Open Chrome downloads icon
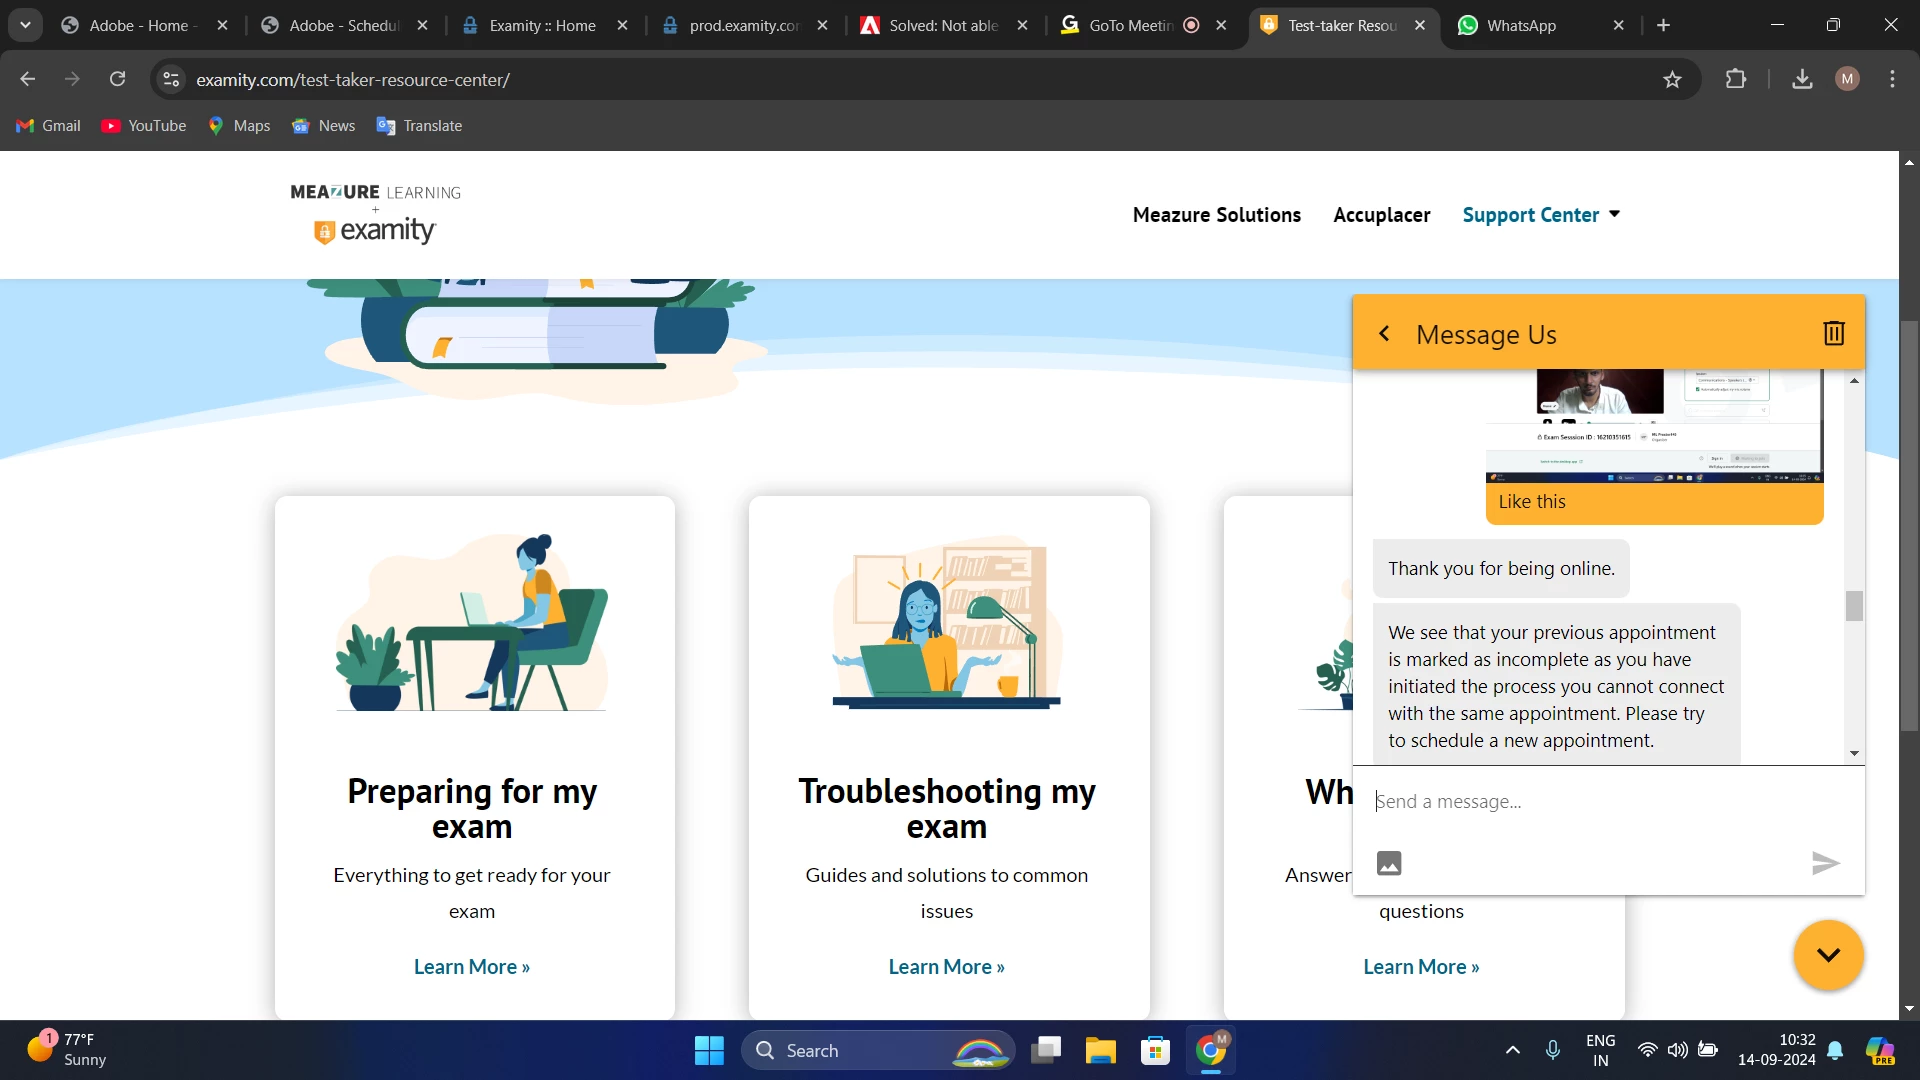 coord(1802,79)
